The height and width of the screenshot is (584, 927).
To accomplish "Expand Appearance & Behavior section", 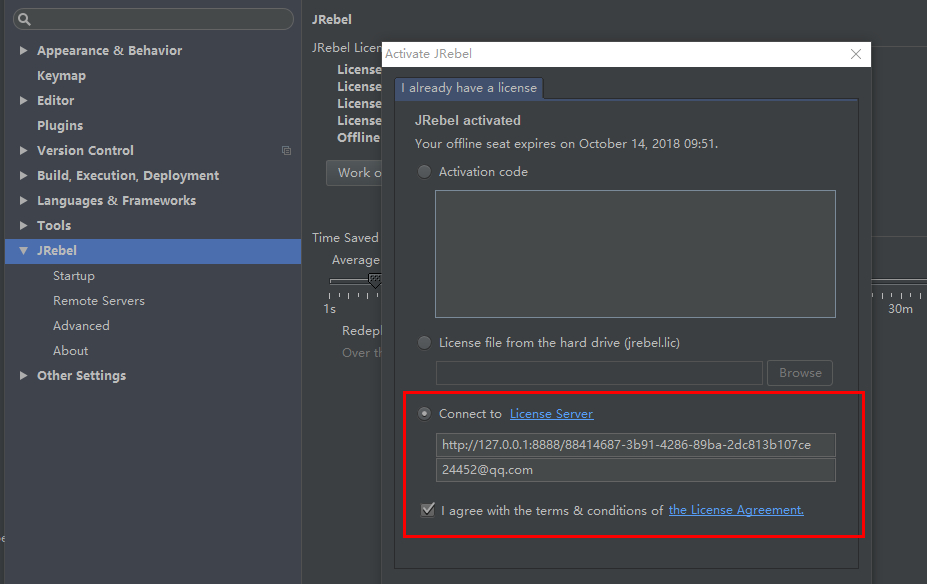I will click(x=23, y=51).
